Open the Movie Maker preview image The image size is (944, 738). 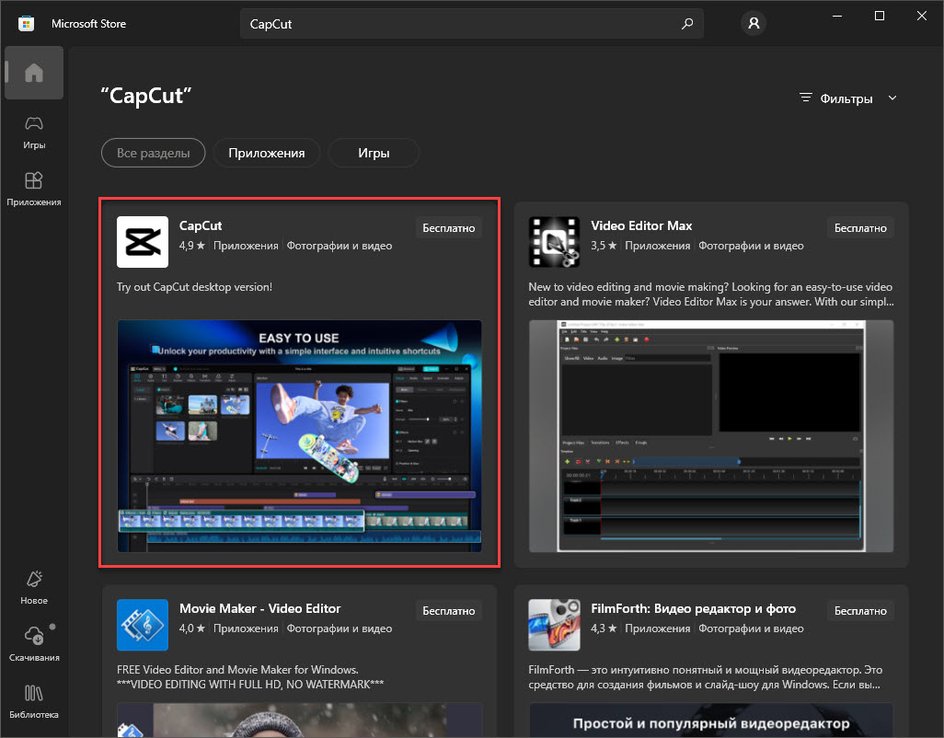click(x=299, y=720)
